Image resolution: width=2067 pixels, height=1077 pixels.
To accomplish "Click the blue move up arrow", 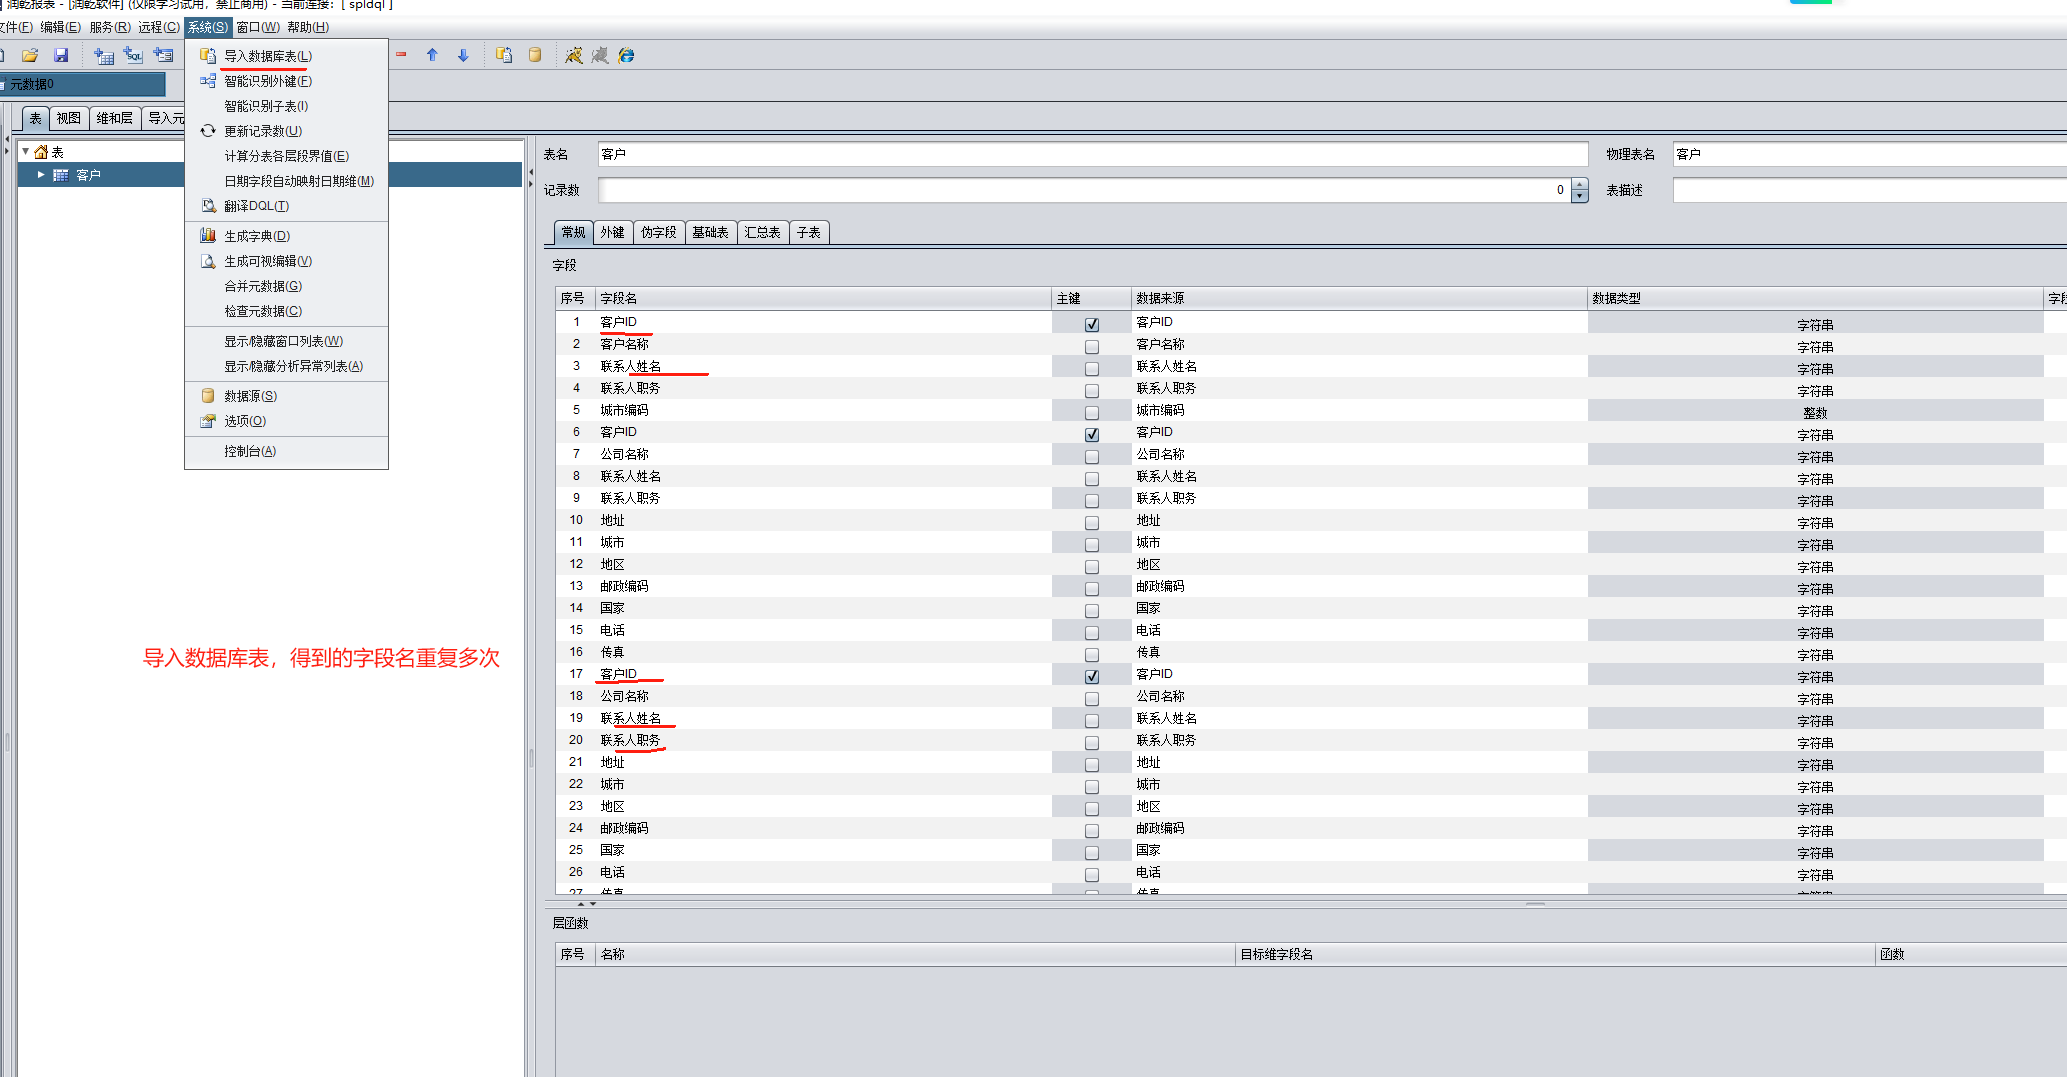I will pos(432,56).
